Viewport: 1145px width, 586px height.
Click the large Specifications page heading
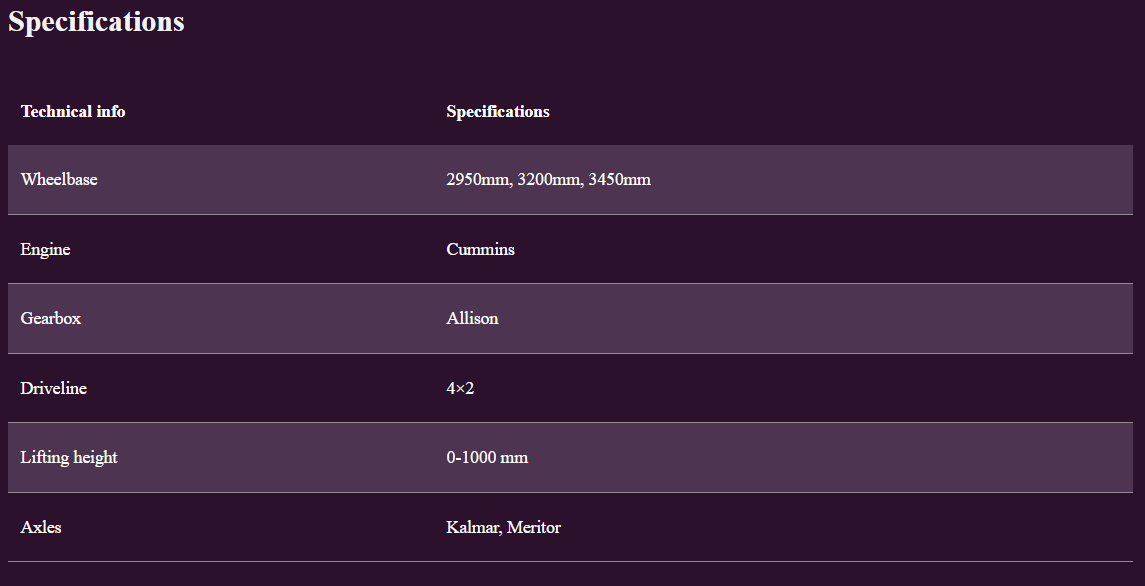click(x=96, y=22)
